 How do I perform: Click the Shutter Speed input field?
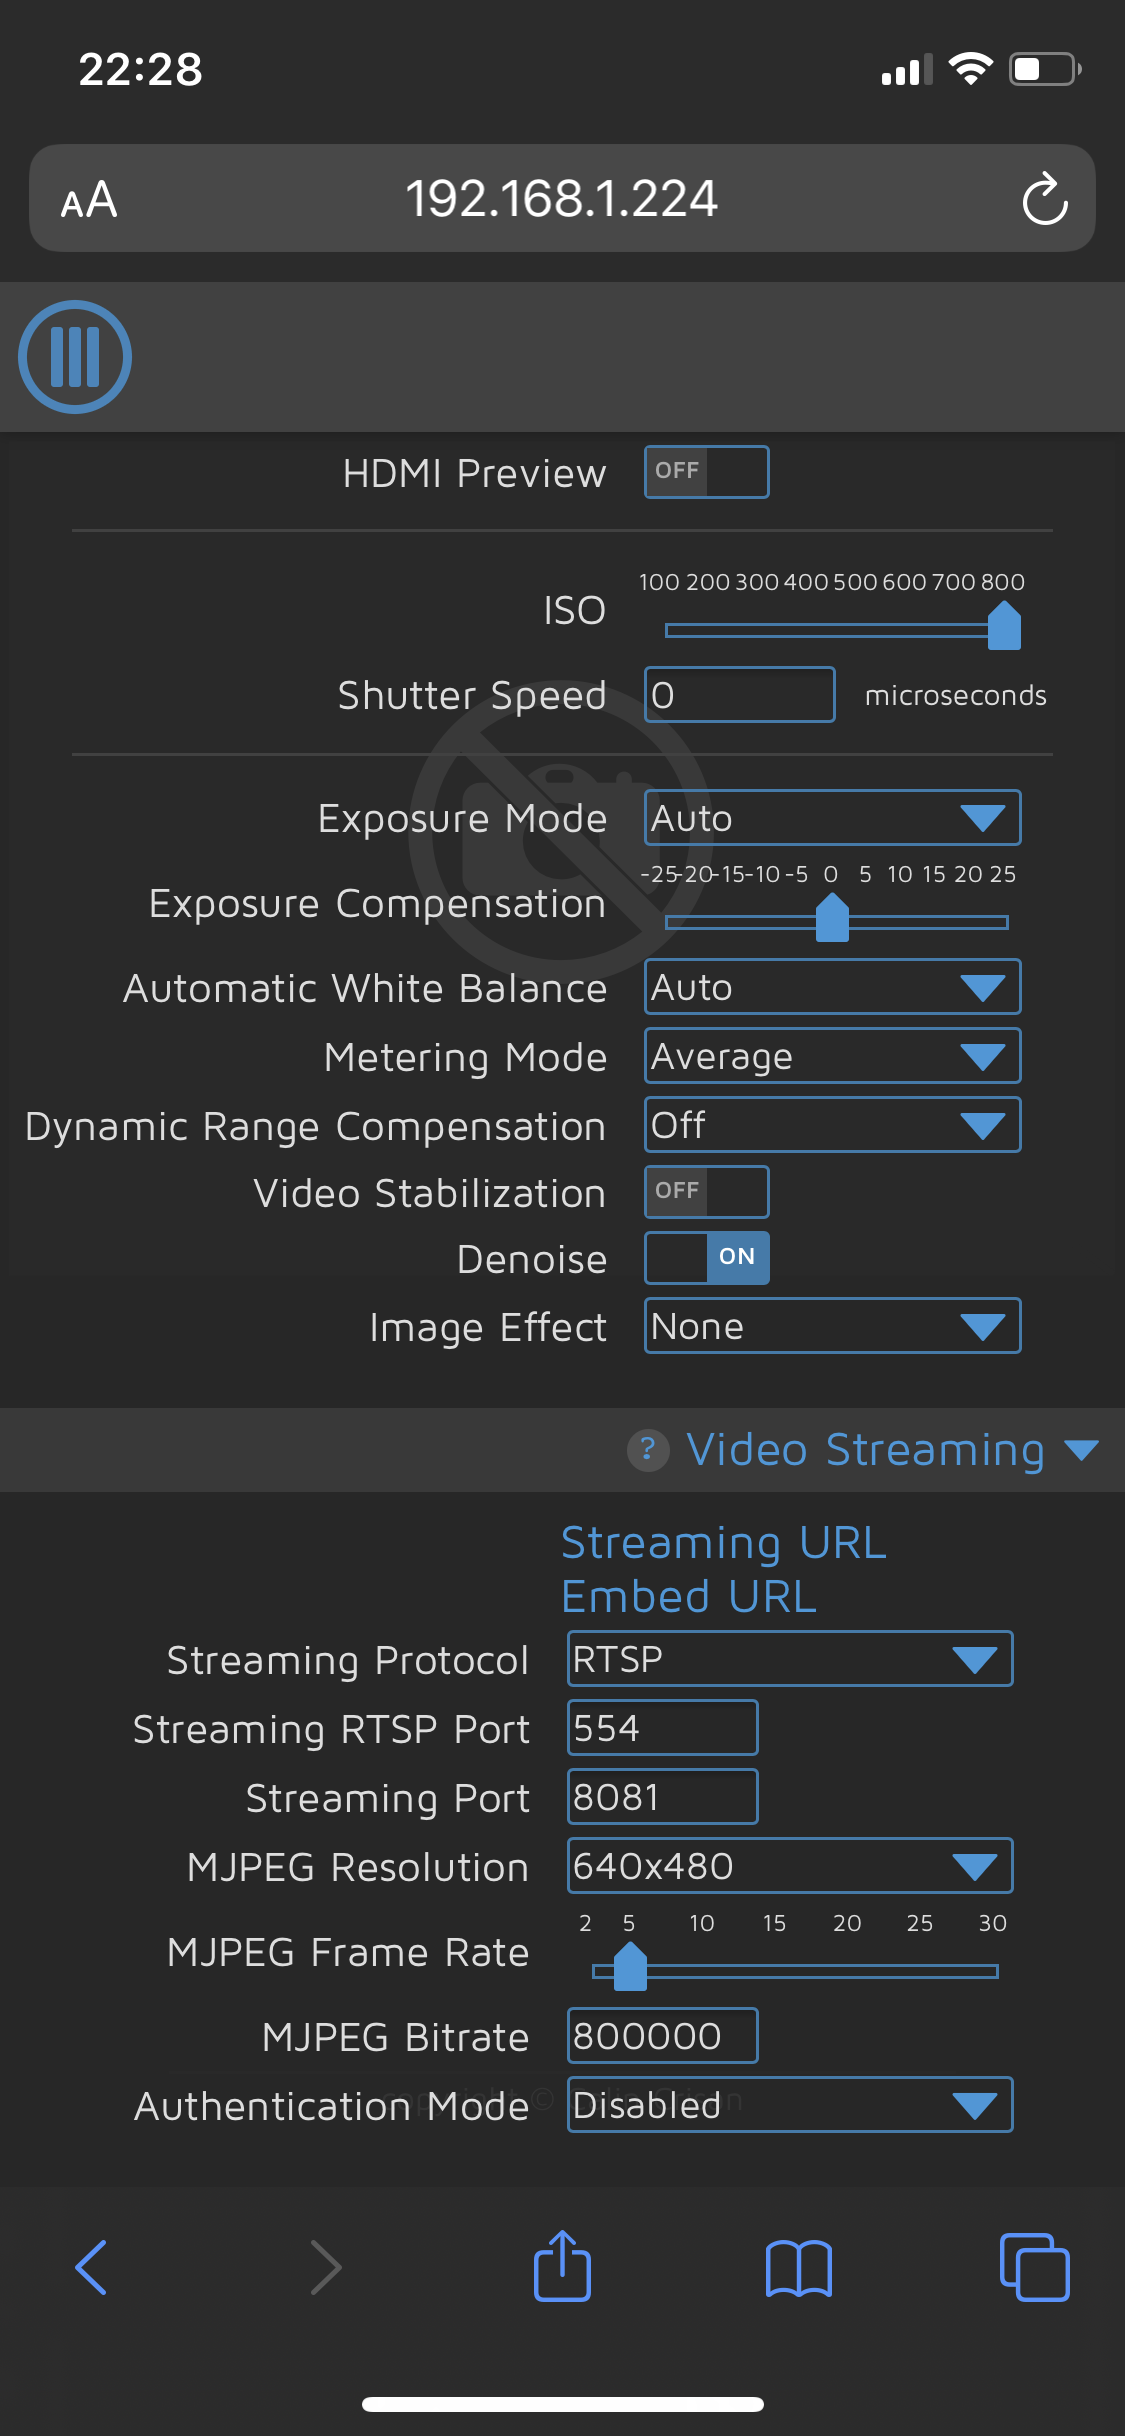point(740,694)
